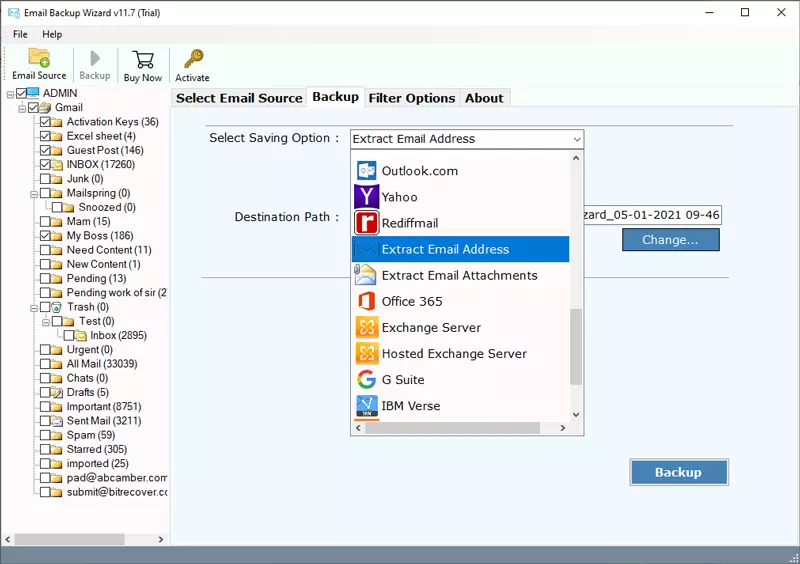800x564 pixels.
Task: Click the dropdown horizontal scrollbar thumb
Action: point(453,428)
